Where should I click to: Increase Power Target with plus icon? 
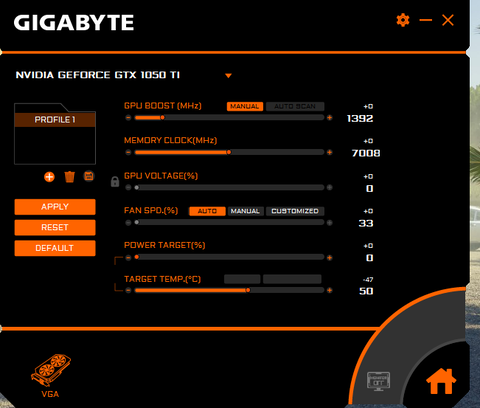click(330, 258)
